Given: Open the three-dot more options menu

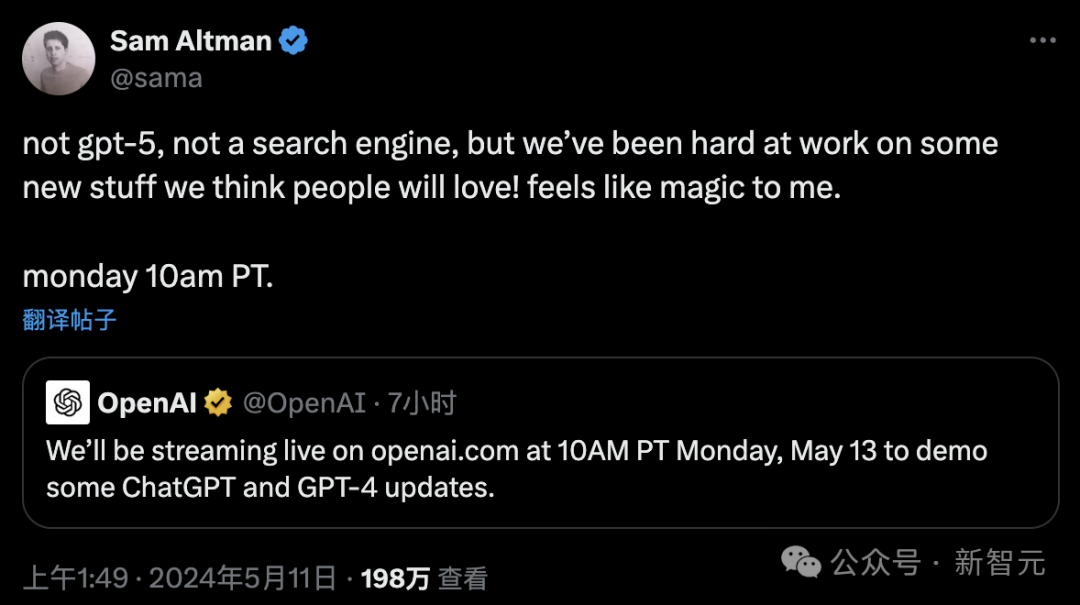Looking at the screenshot, I should click(x=1042, y=41).
